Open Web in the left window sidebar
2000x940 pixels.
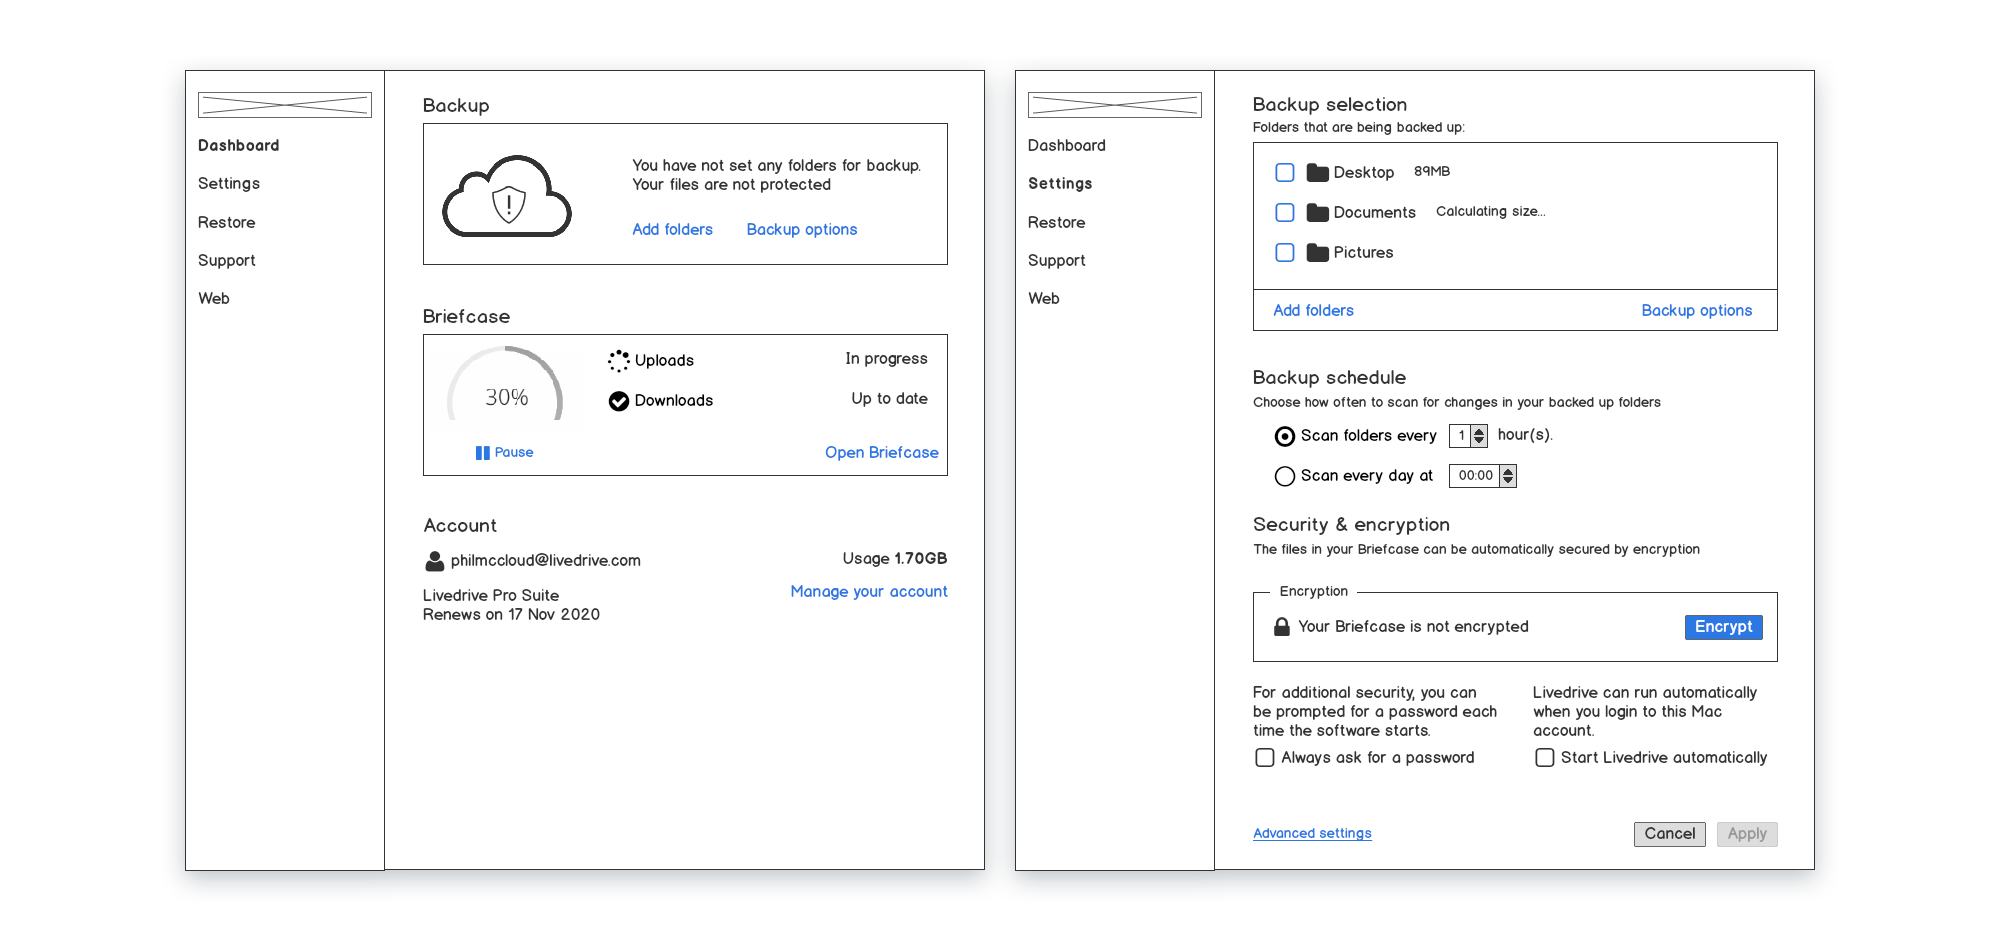point(214,299)
